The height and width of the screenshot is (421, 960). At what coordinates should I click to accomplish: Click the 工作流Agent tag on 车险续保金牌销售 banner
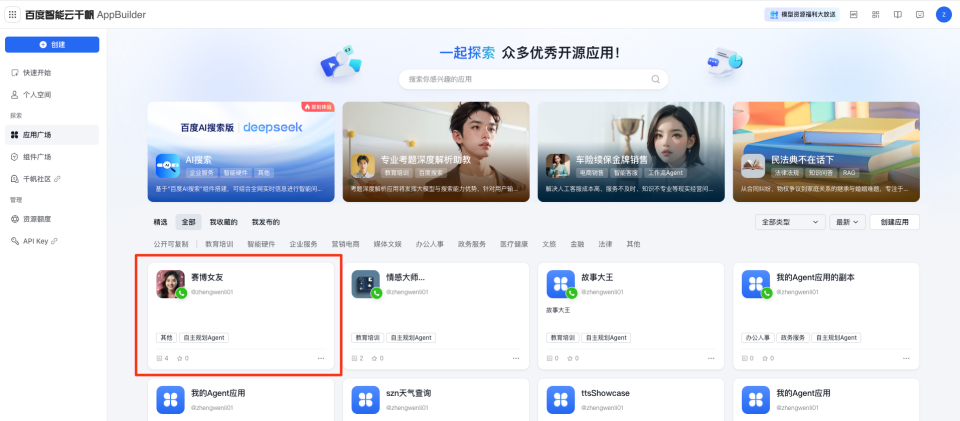coord(667,173)
